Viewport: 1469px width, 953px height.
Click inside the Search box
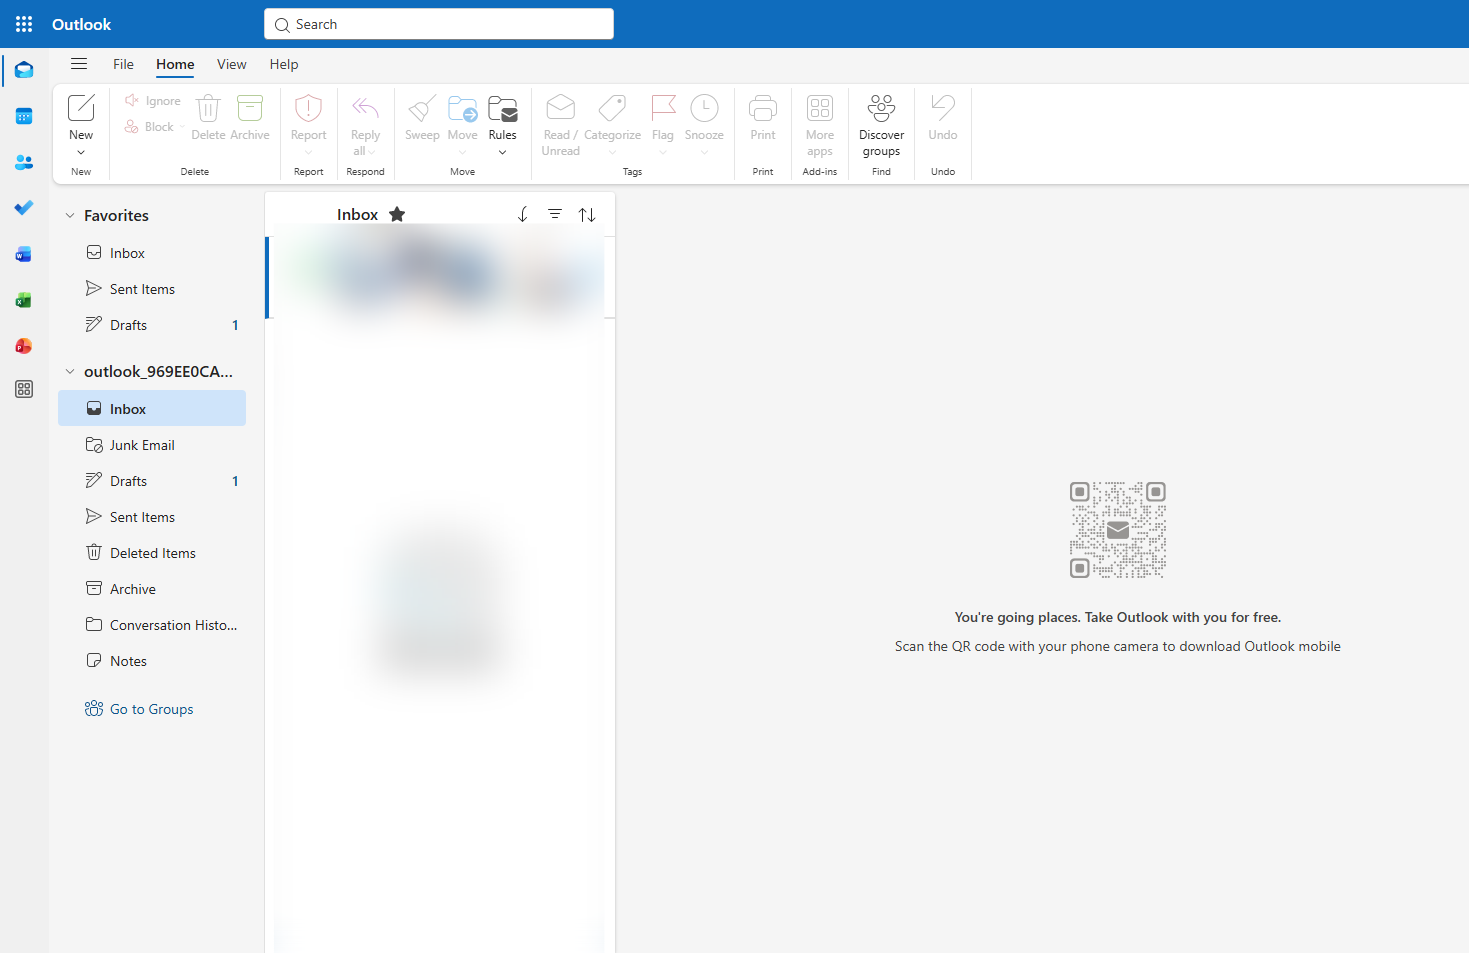(440, 24)
